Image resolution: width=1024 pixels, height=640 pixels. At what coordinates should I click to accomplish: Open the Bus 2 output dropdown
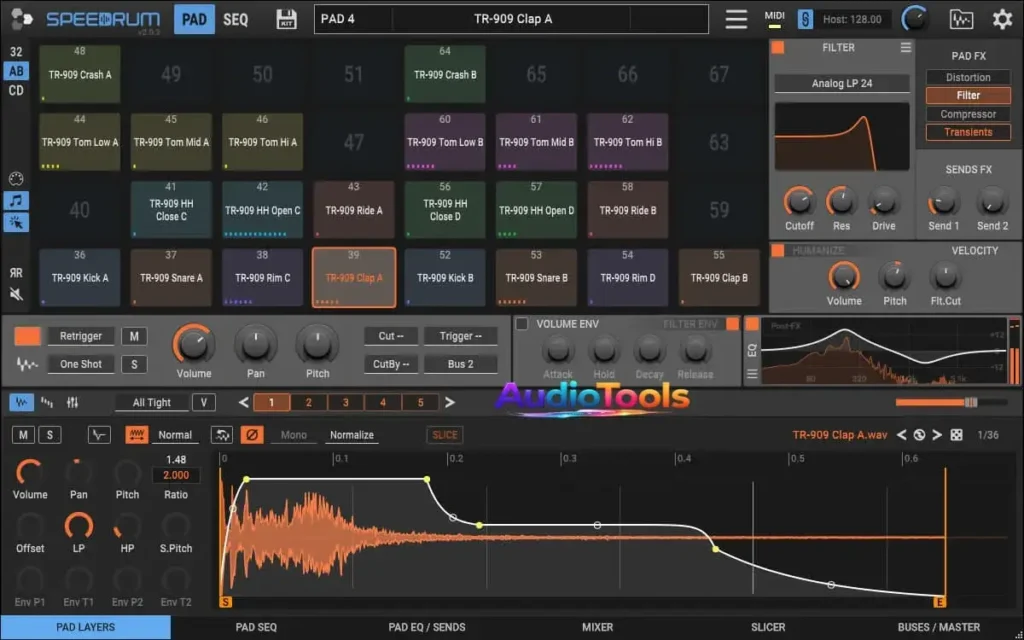pyautogui.click(x=460, y=364)
